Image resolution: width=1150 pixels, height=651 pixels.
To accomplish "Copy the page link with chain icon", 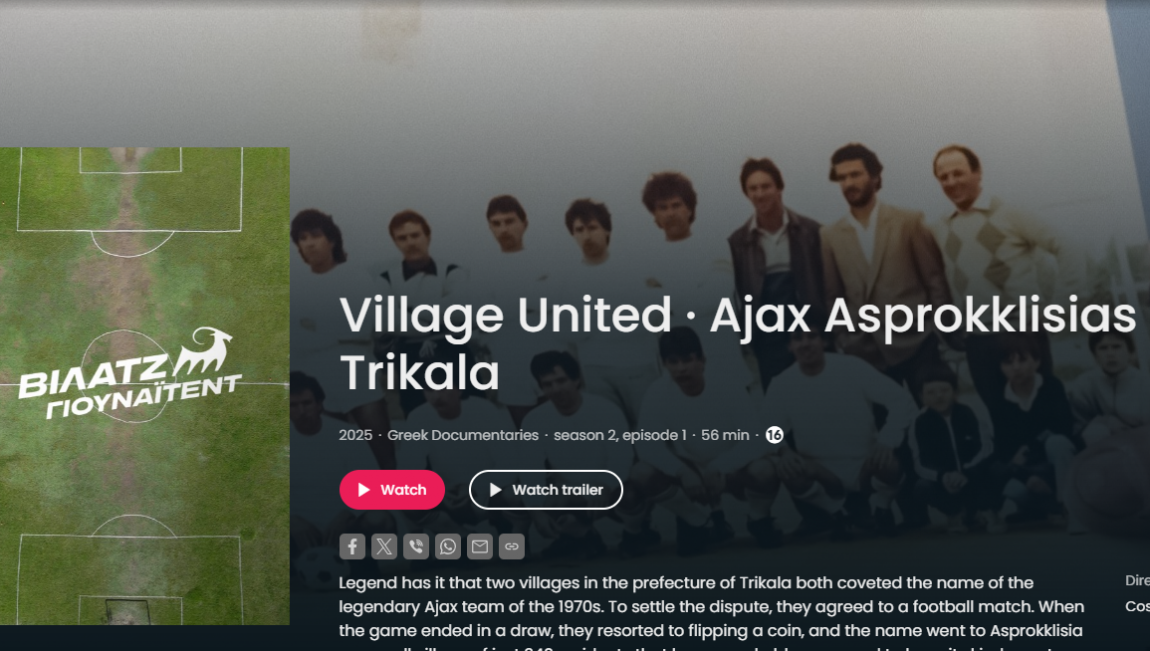I will (x=511, y=546).
